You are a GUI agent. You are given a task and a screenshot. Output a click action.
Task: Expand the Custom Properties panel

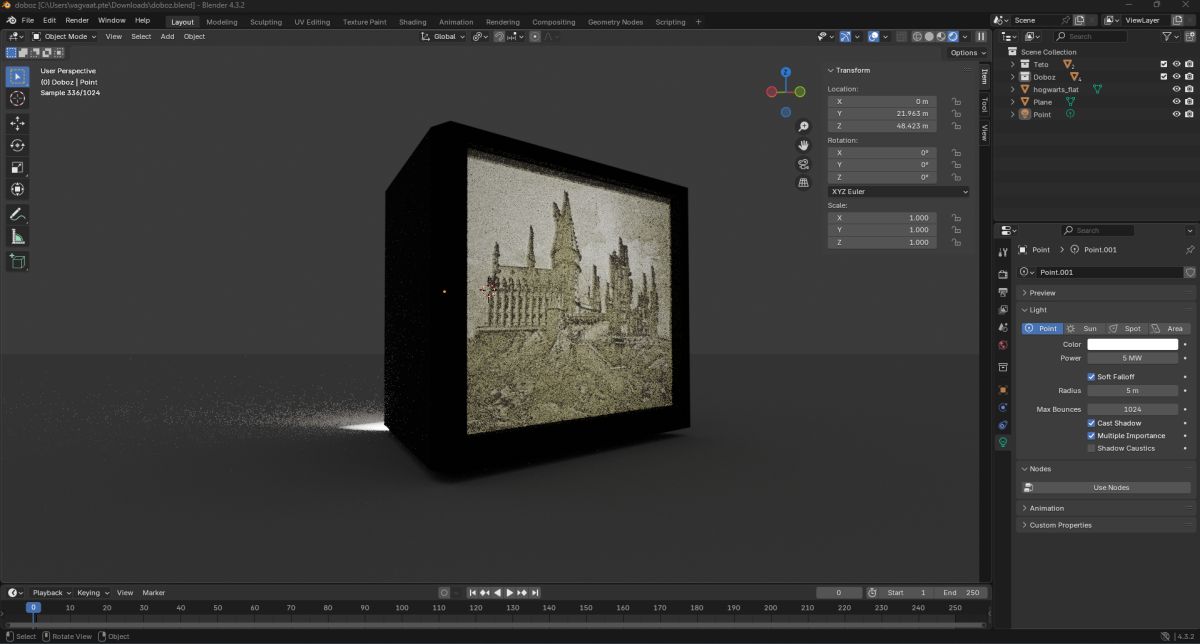point(1106,525)
